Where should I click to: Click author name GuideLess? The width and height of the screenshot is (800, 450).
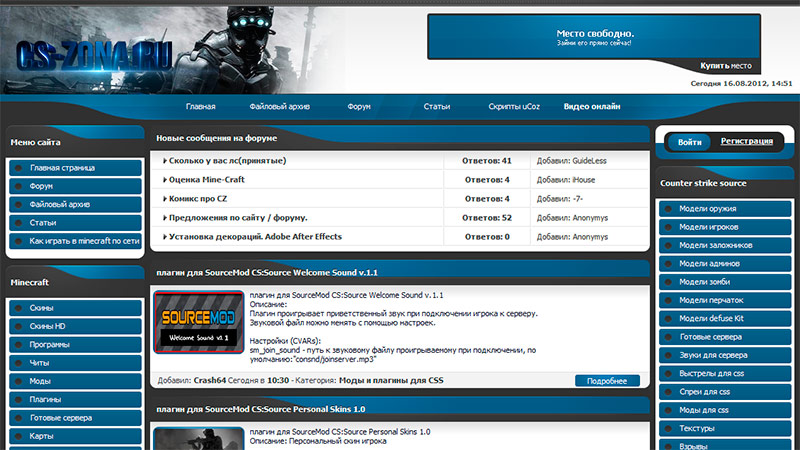(x=589, y=161)
